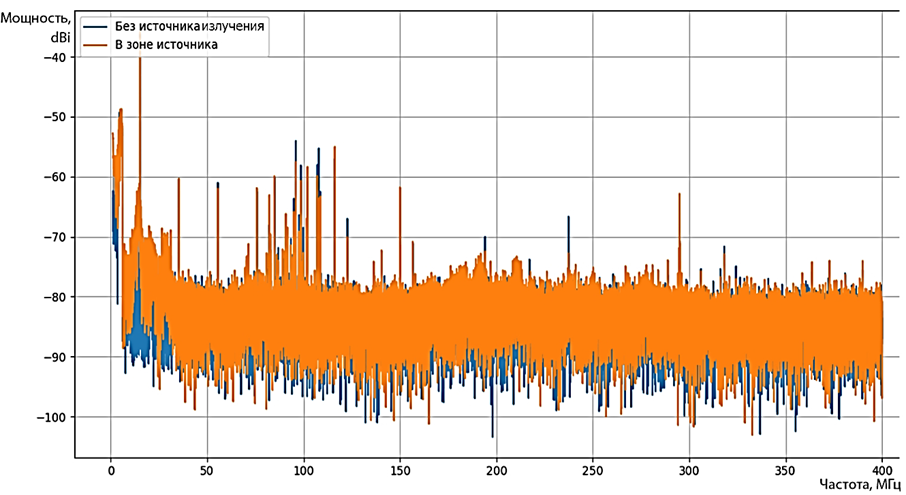Click the 0 tick label on x-axis
Image resolution: width=906 pixels, height=495 pixels.
111,468
